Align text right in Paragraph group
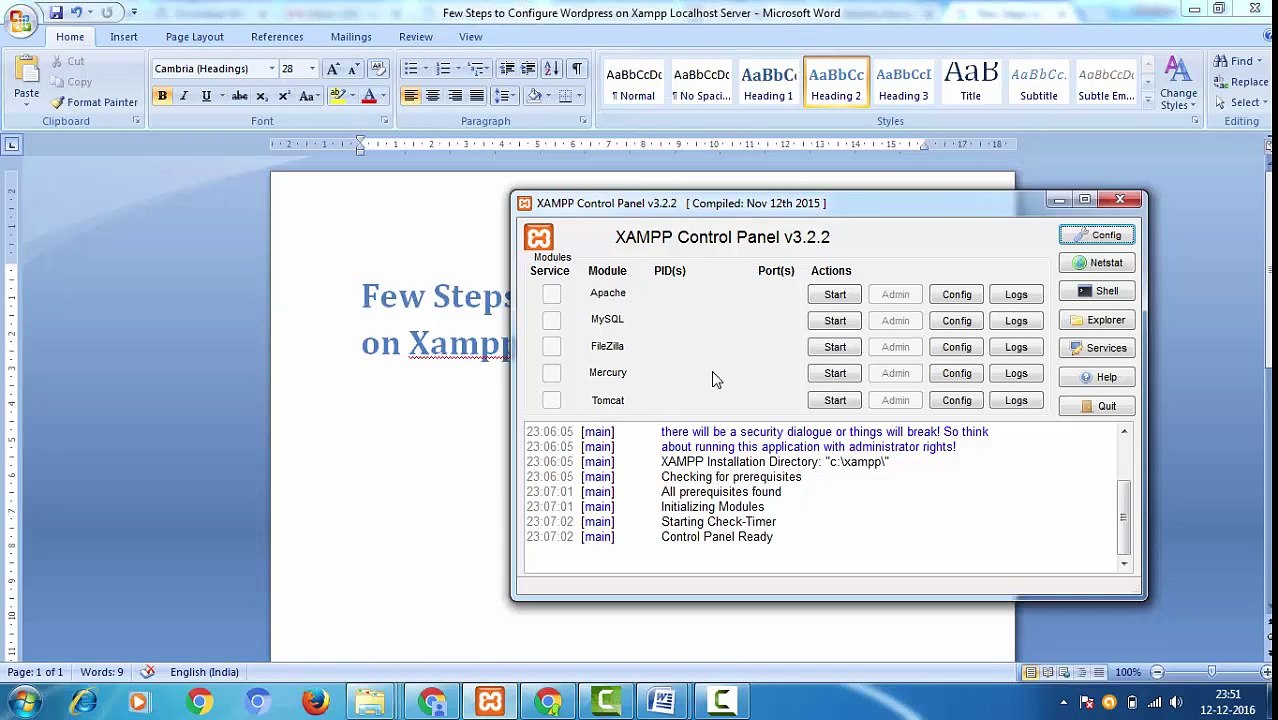 [x=455, y=96]
